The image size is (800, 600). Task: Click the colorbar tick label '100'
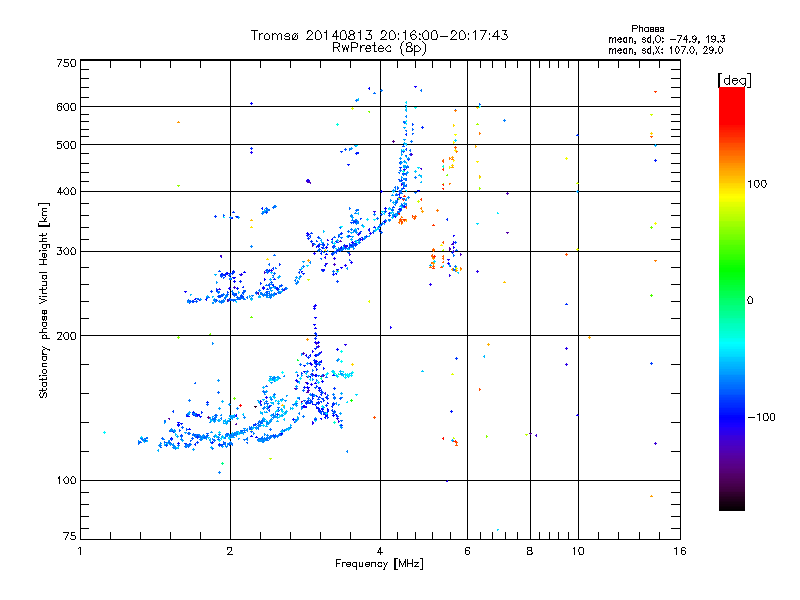pyautogui.click(x=757, y=184)
